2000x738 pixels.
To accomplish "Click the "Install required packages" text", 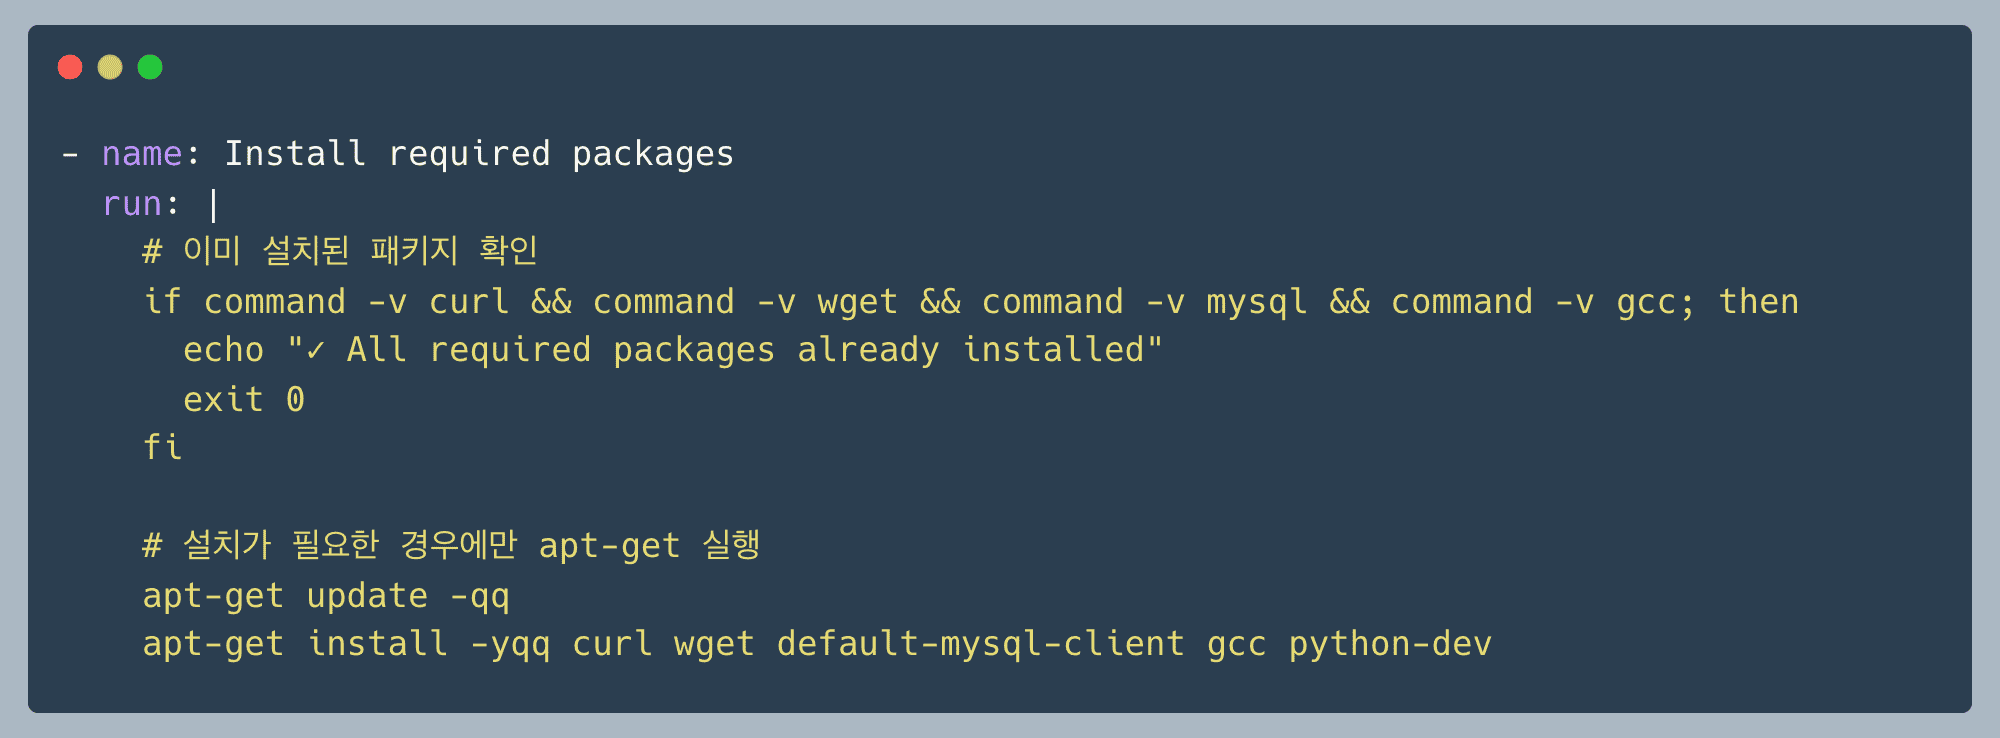I will point(478,154).
